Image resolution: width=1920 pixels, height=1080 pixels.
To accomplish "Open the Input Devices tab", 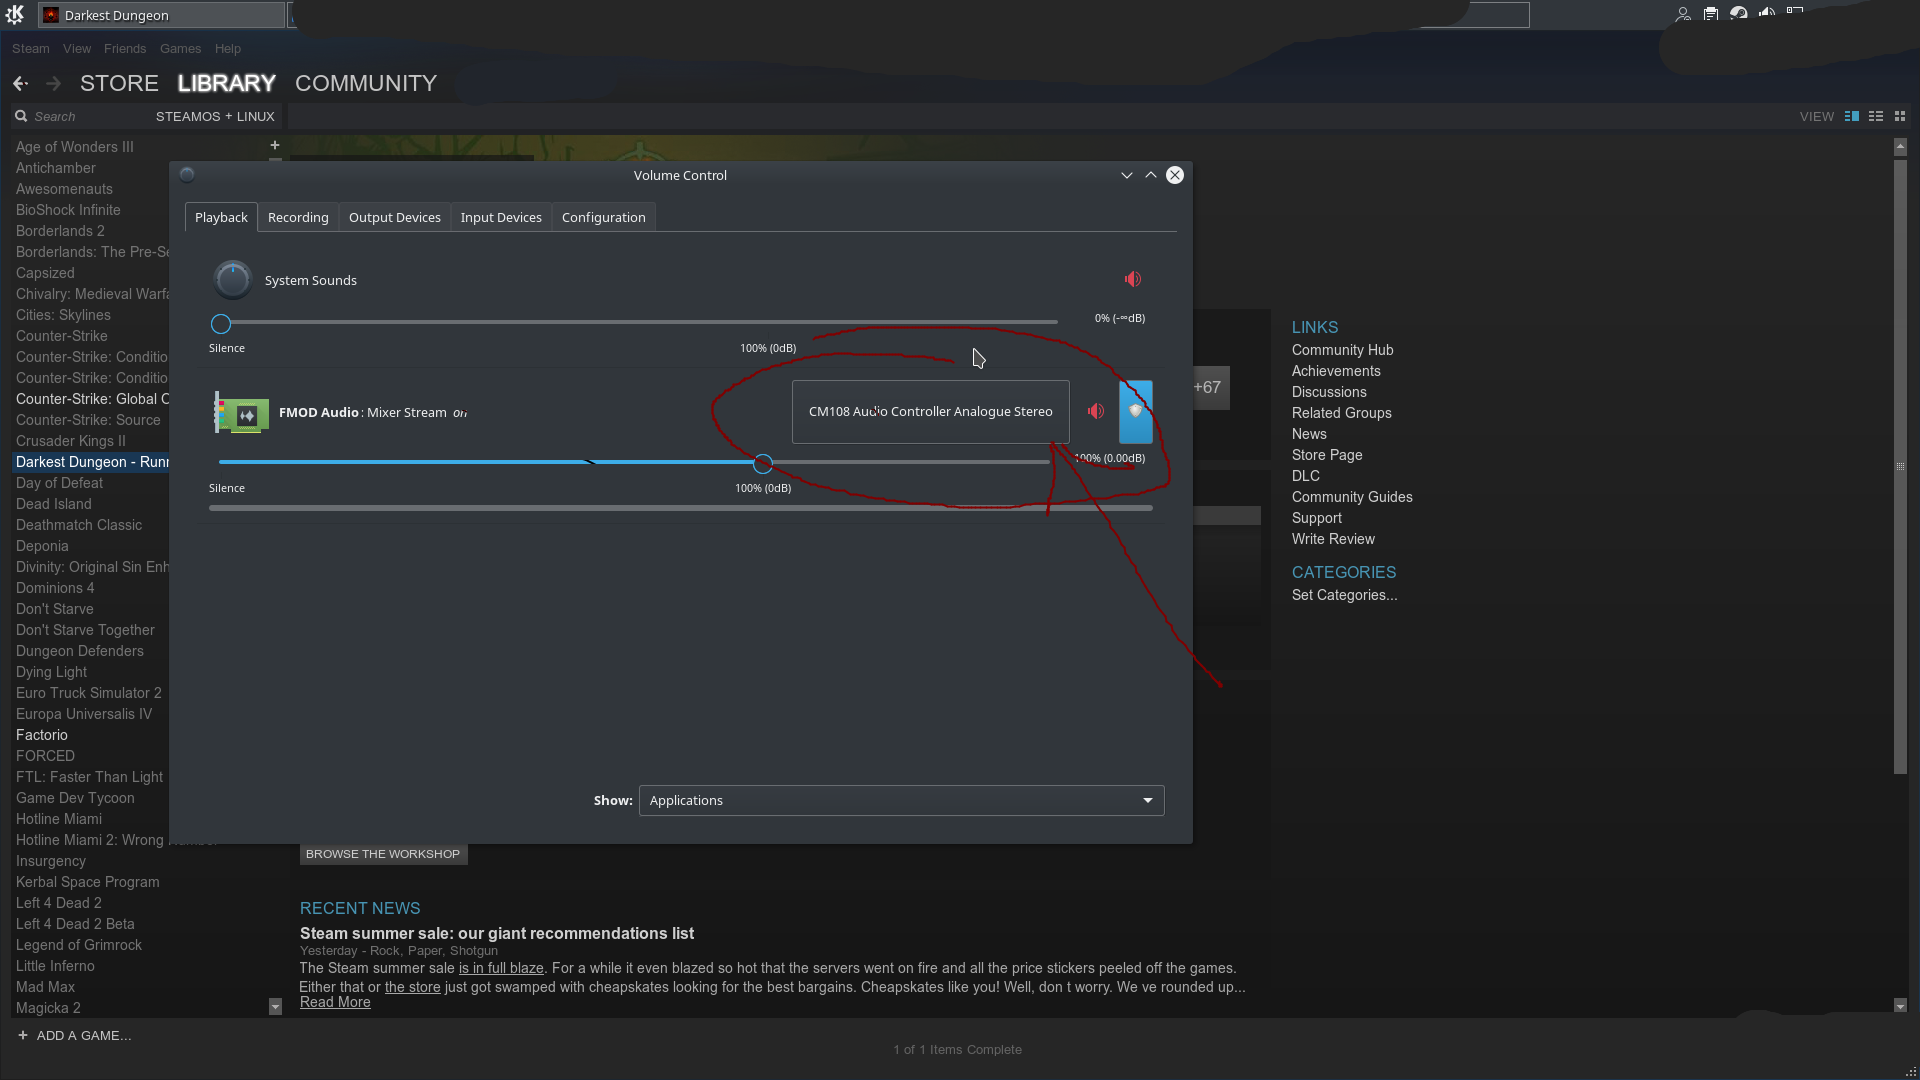I will 501,217.
